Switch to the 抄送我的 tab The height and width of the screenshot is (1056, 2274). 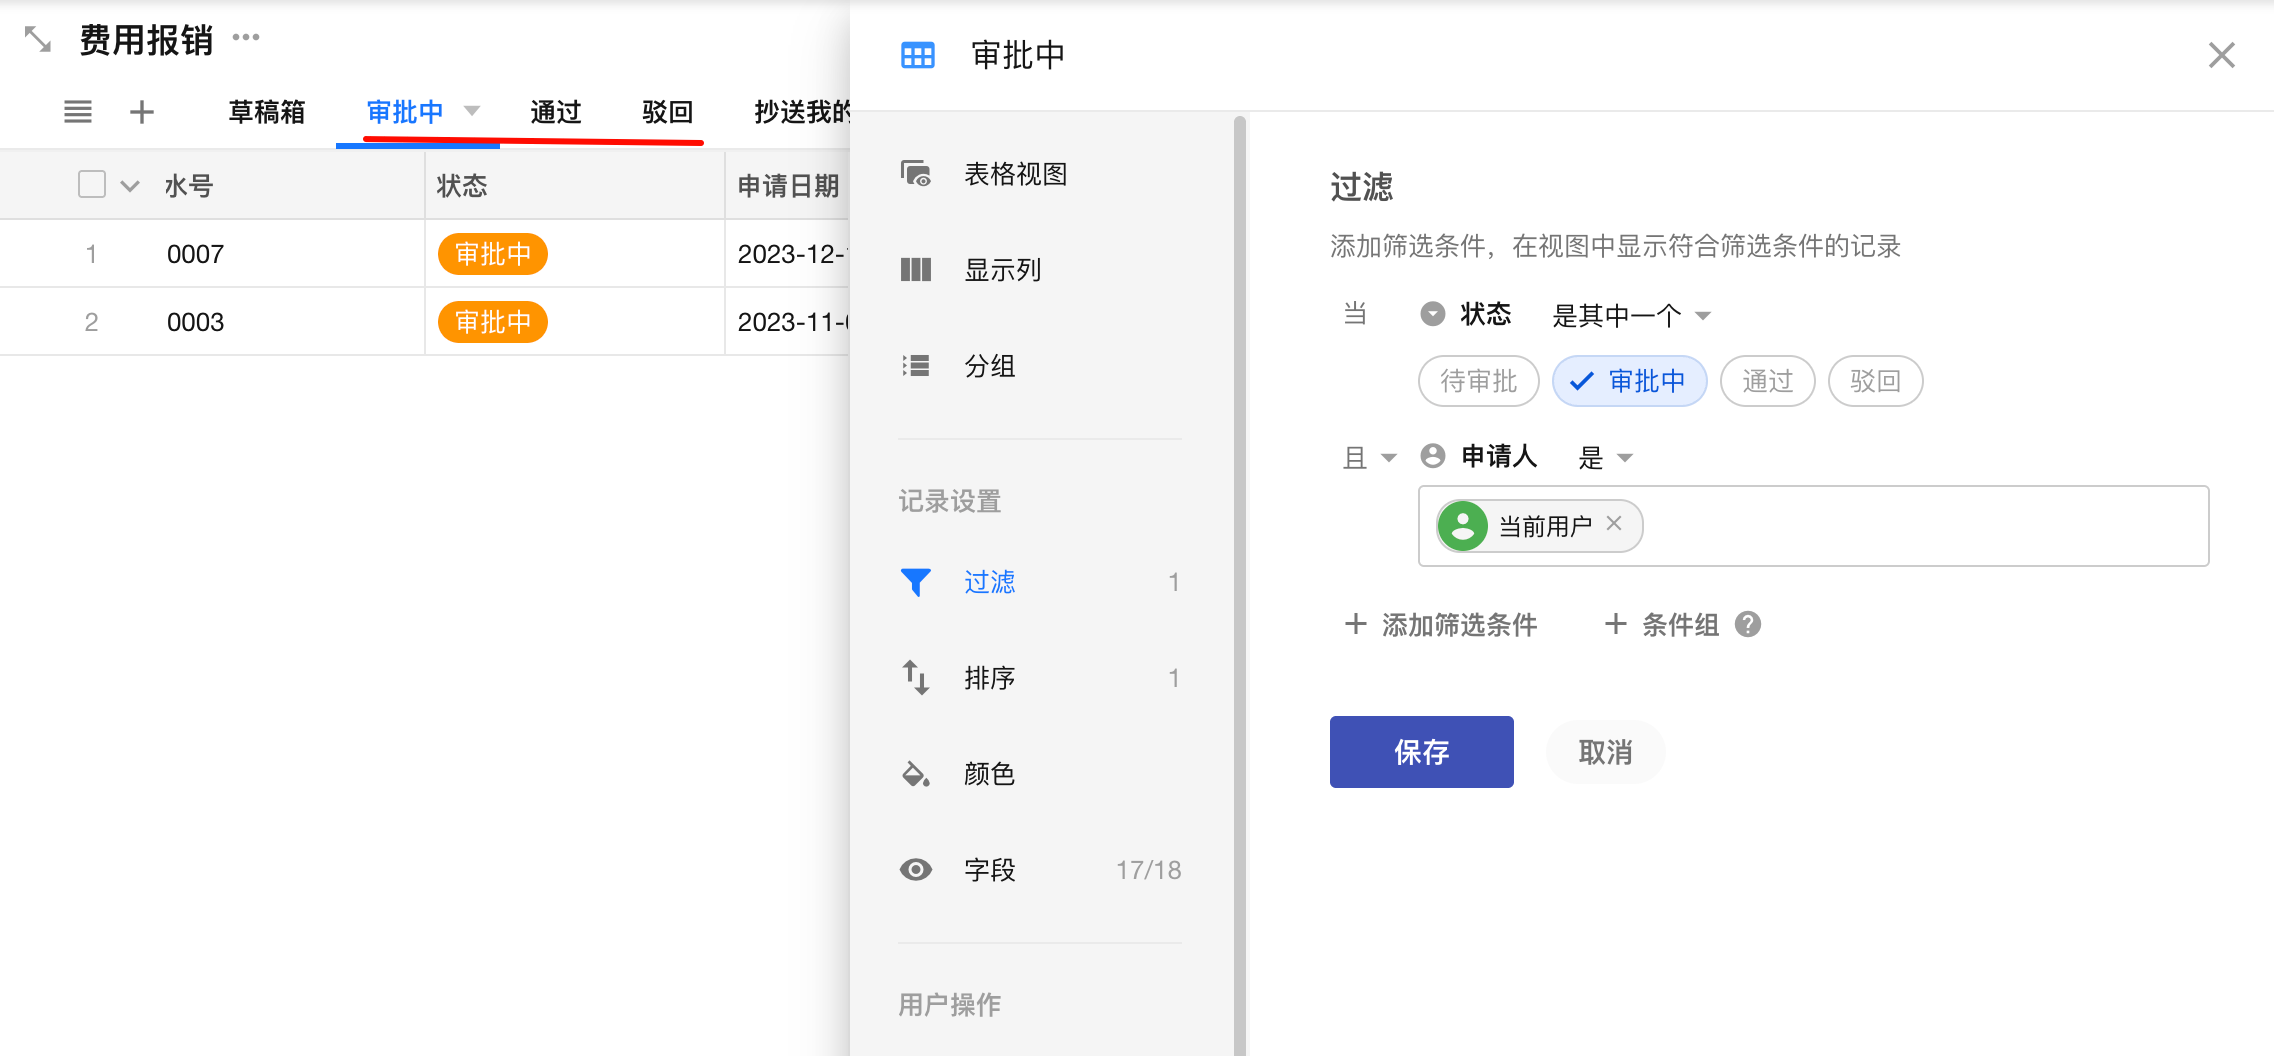tap(801, 112)
